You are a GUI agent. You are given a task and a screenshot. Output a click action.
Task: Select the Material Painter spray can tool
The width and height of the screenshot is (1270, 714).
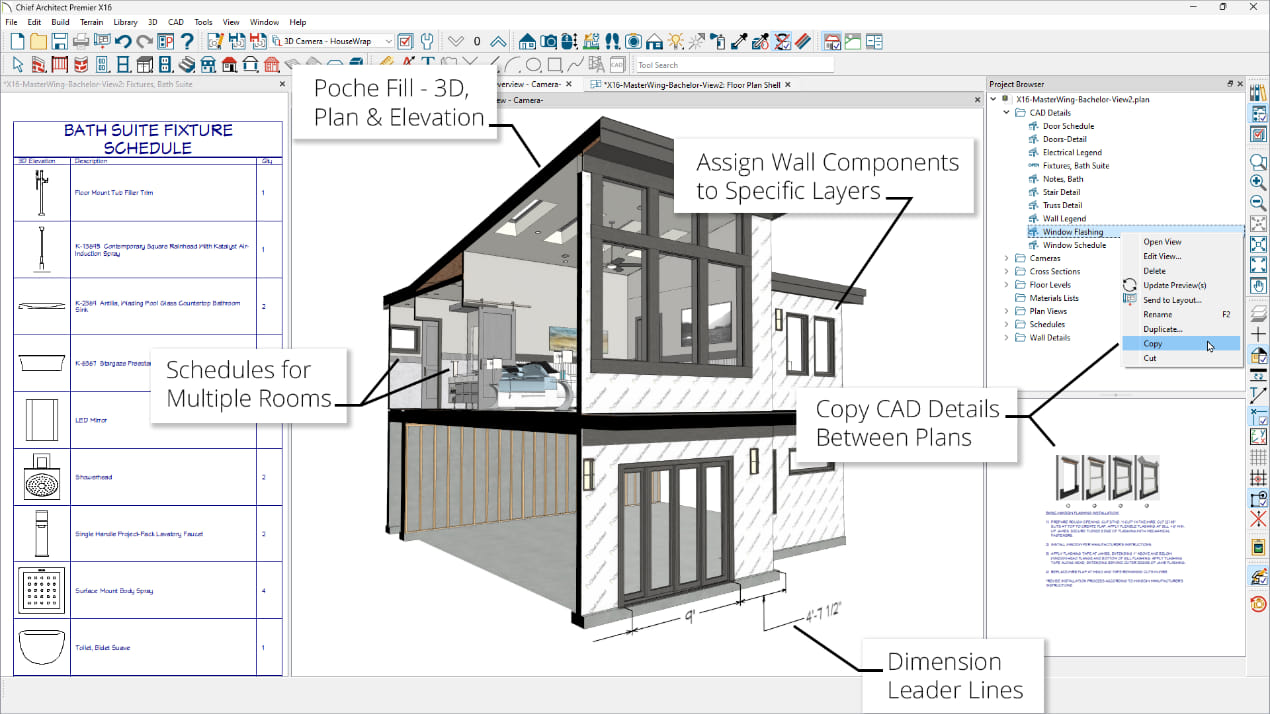point(718,41)
